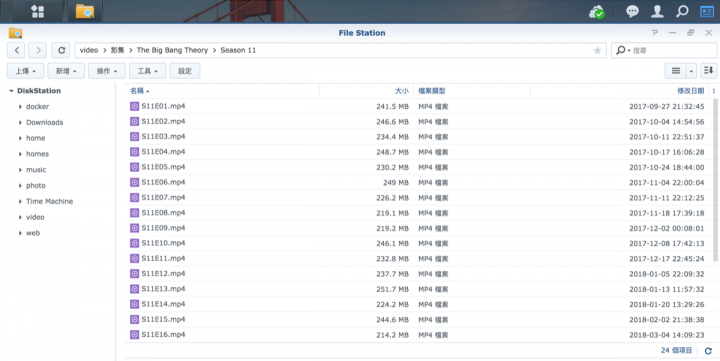
Task: Open the sort options icon
Action: 709,71
